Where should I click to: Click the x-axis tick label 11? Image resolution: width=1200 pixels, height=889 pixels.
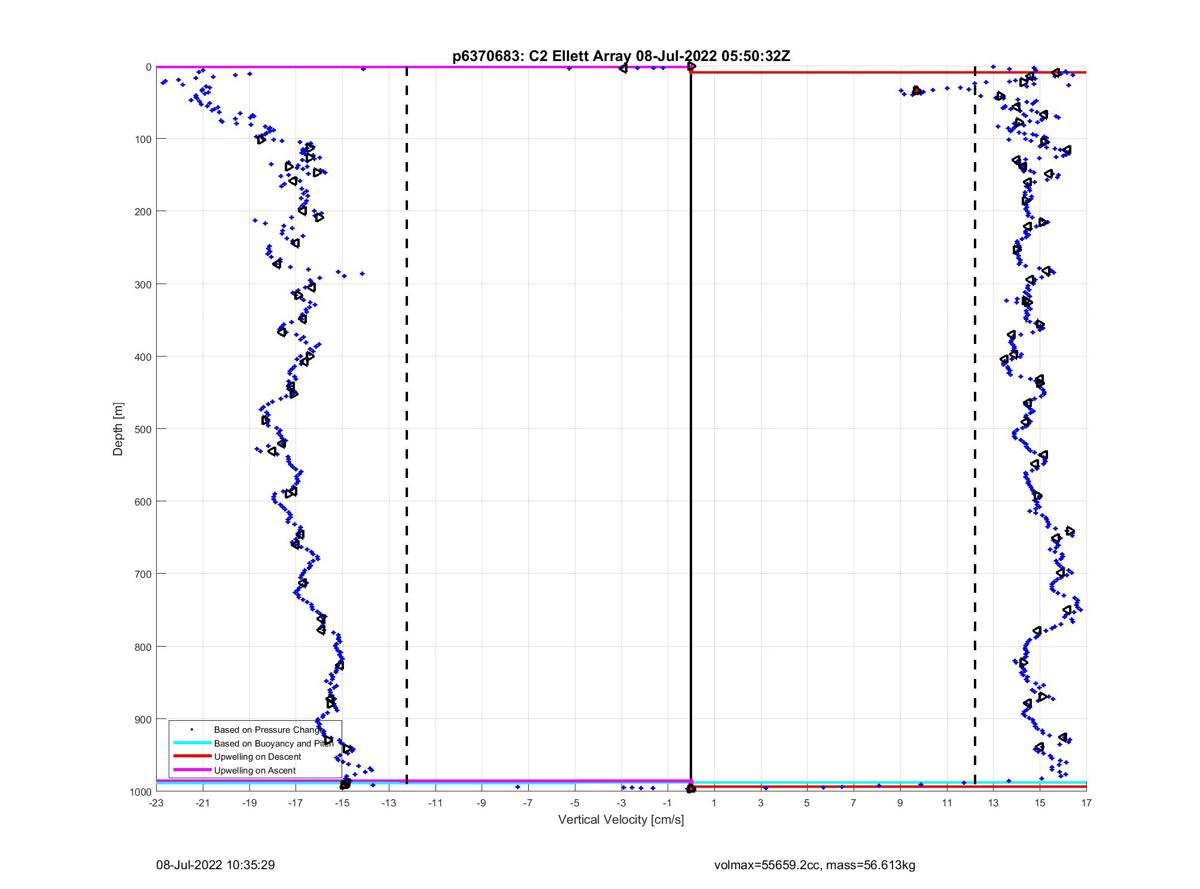click(947, 802)
